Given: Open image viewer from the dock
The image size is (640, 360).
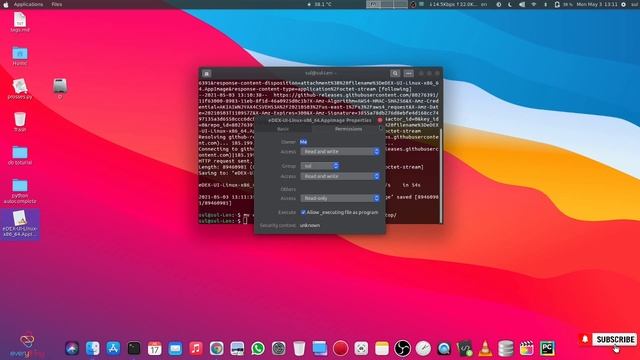Looking at the screenshot, I should tap(237, 348).
